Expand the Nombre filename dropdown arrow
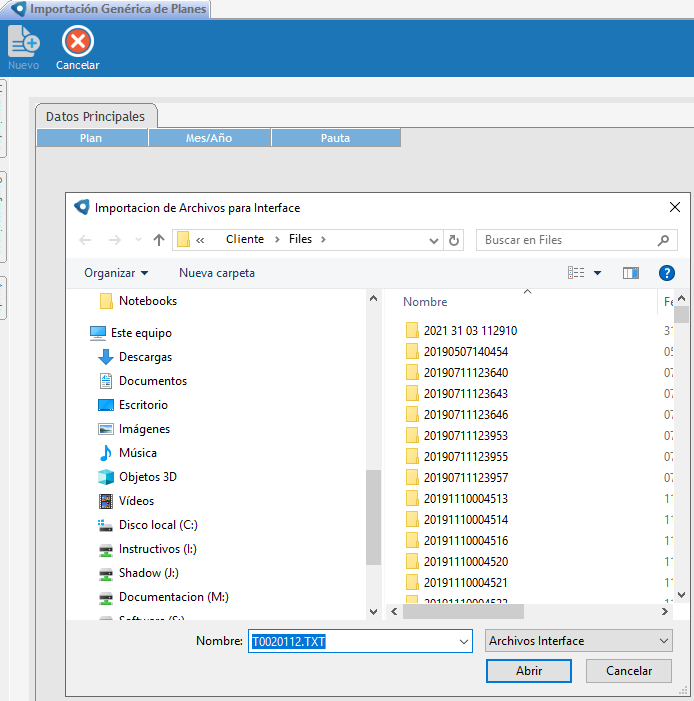Viewport: 694px width, 701px height. tap(463, 641)
